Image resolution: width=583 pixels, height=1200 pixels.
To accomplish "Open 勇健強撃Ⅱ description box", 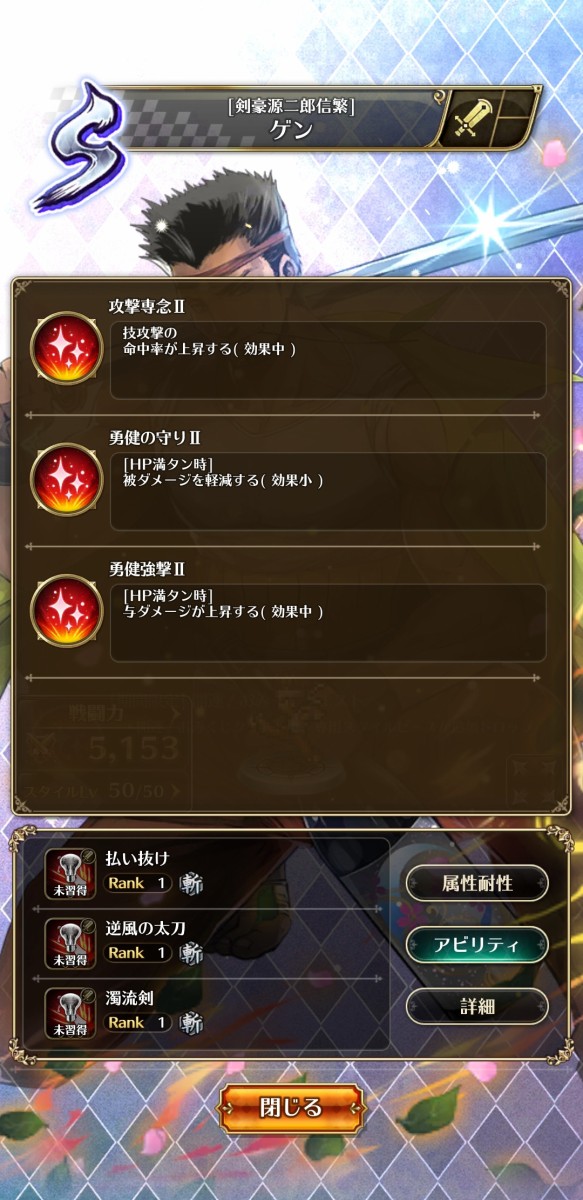I will click(x=328, y=622).
